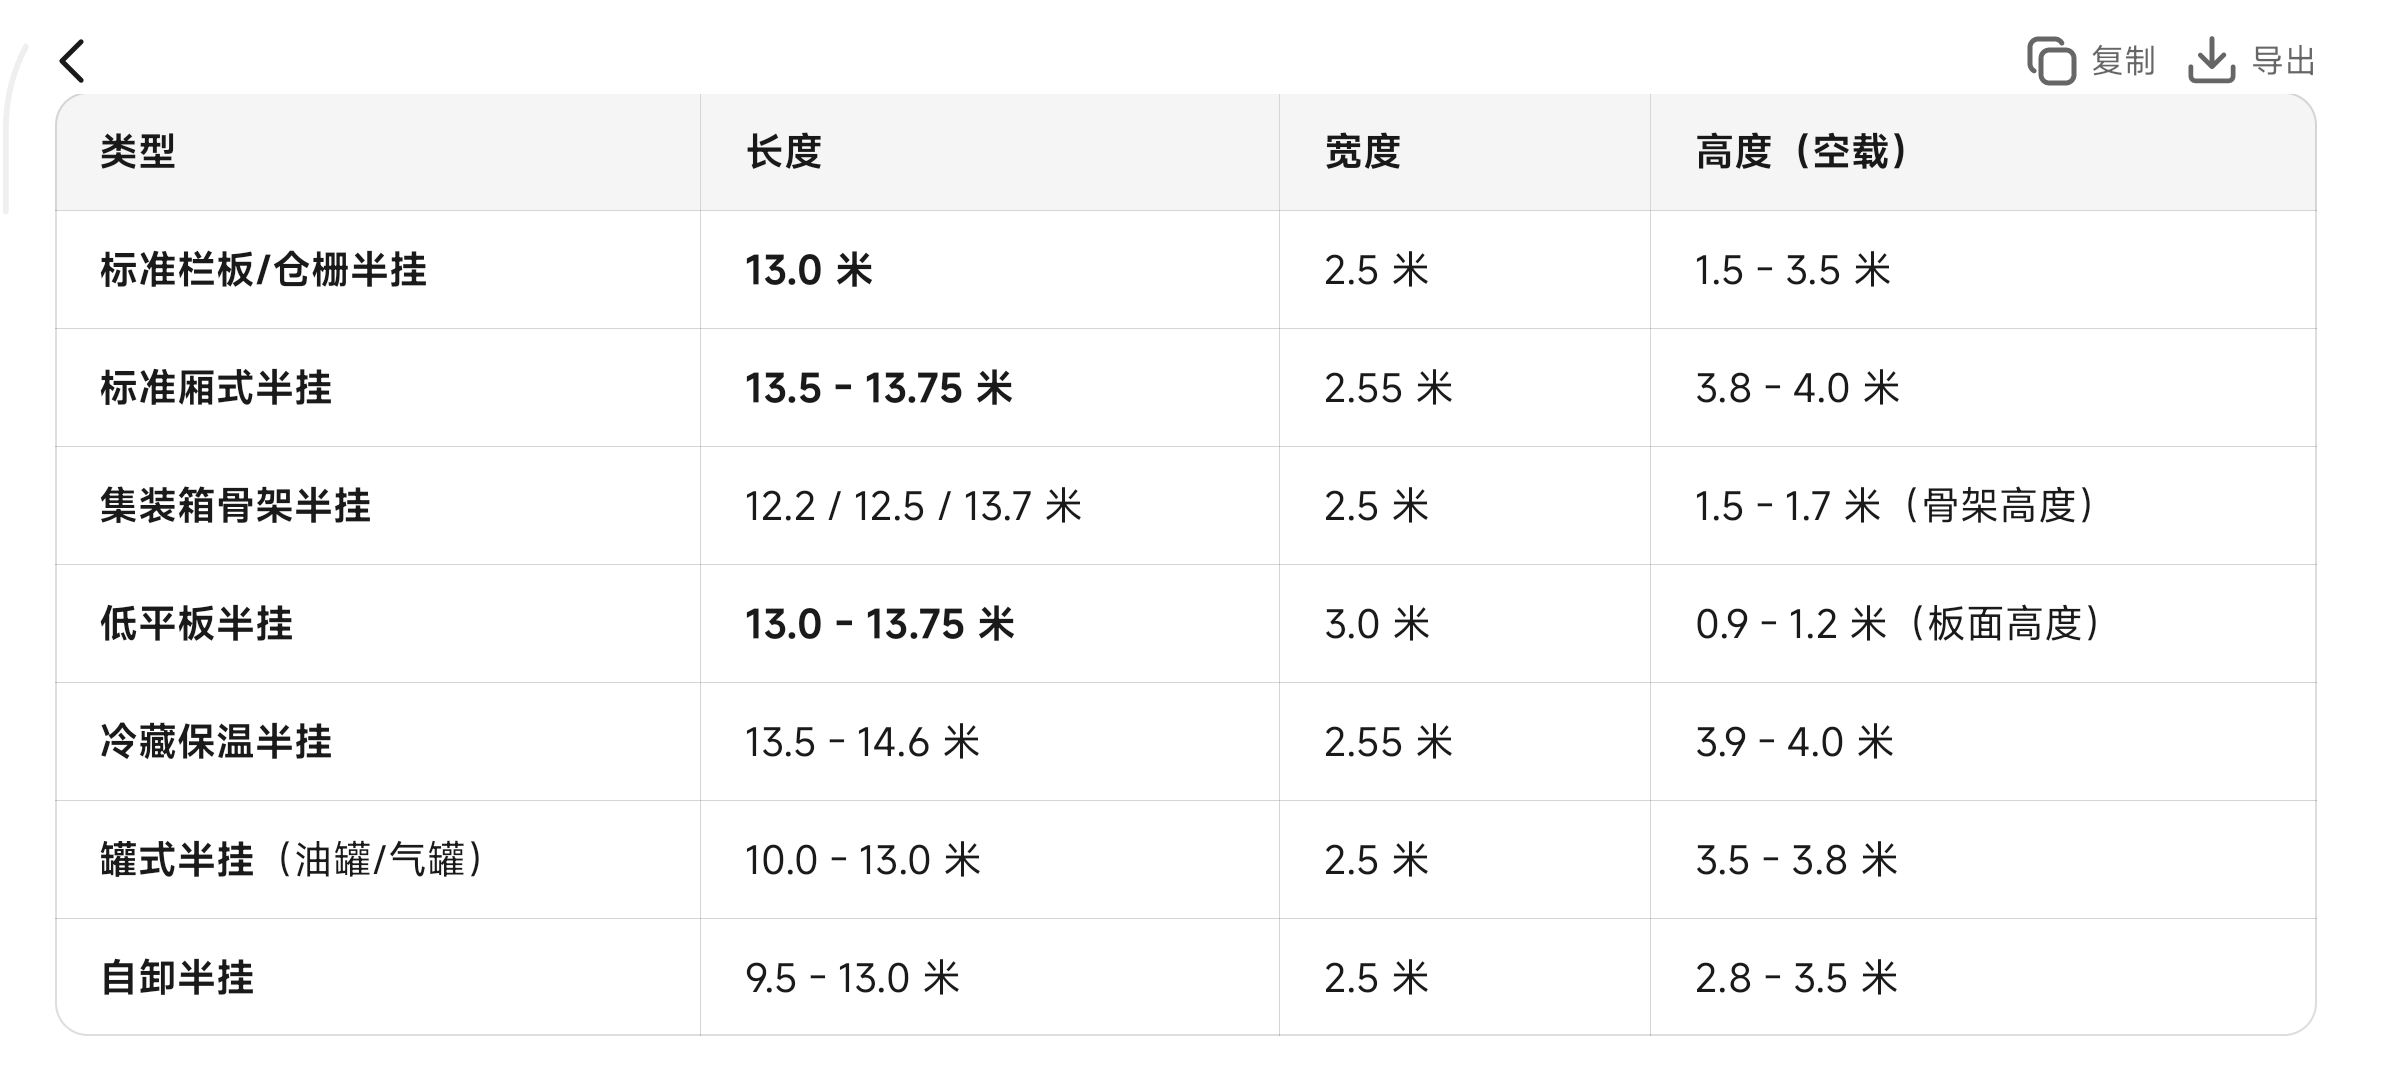Select the 类型 column header

click(138, 152)
